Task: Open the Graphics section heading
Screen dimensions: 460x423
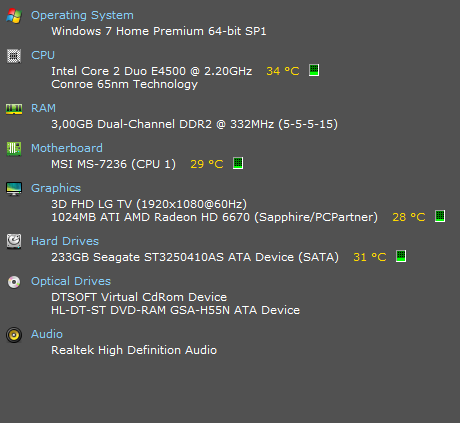Action: (56, 188)
